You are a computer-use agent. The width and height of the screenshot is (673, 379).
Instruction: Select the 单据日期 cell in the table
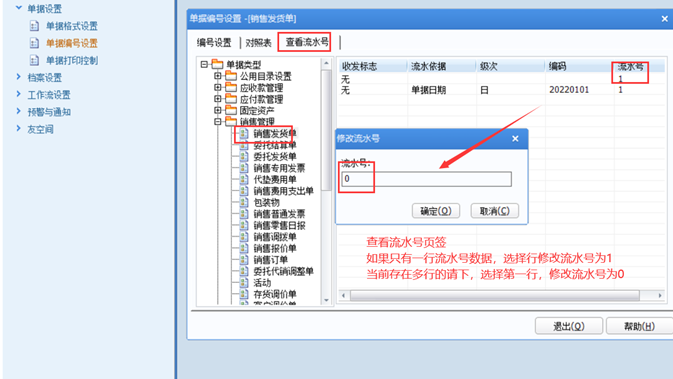(429, 90)
